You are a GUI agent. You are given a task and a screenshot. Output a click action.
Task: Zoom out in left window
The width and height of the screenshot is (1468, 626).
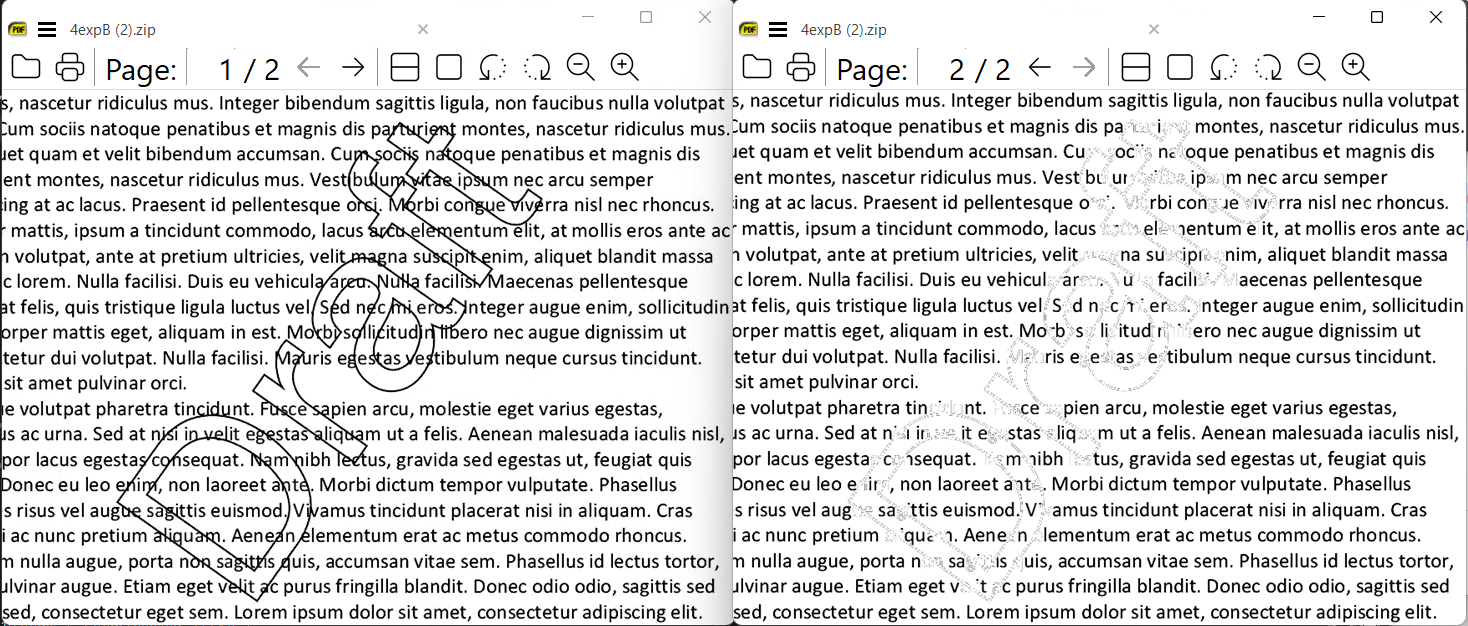[580, 67]
